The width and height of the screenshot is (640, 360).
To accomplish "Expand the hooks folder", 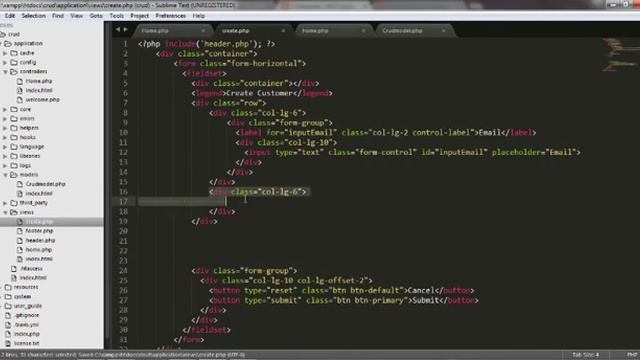I will [5, 138].
